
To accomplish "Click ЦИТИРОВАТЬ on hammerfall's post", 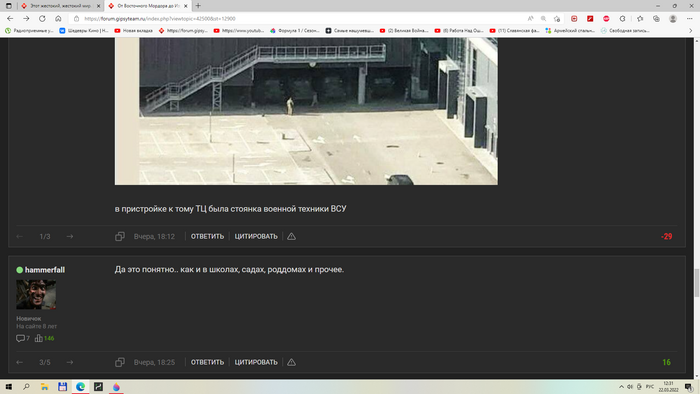I will (256, 362).
